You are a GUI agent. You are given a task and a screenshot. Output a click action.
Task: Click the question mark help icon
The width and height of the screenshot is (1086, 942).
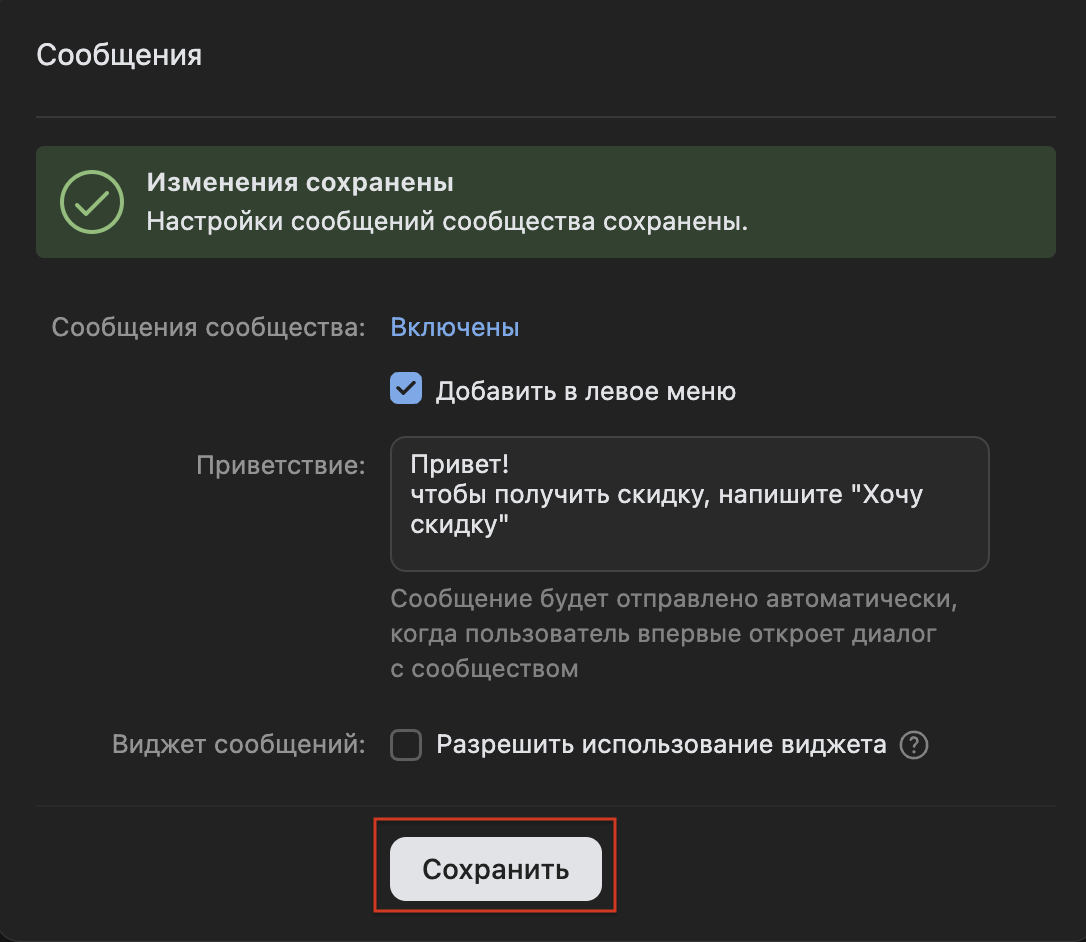click(914, 746)
